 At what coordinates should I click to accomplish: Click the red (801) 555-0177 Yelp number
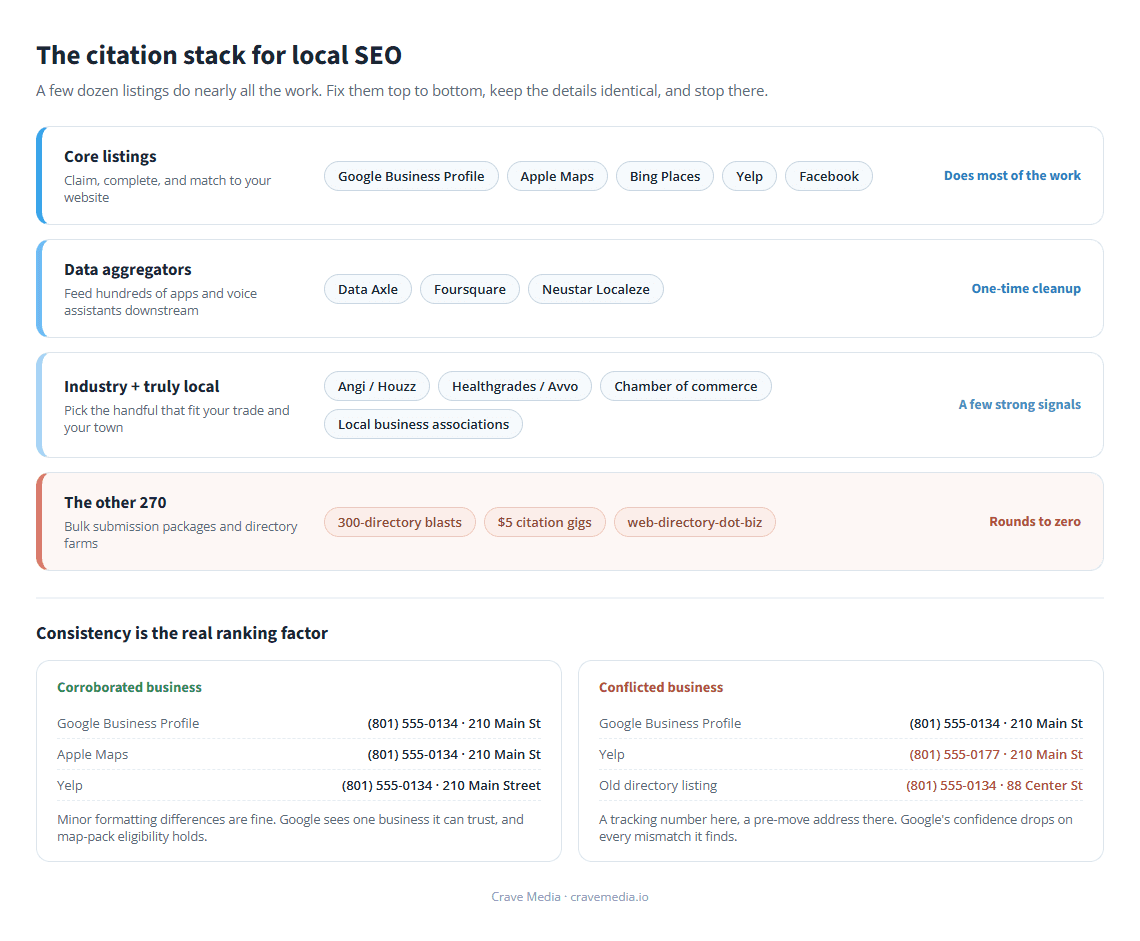click(x=954, y=754)
